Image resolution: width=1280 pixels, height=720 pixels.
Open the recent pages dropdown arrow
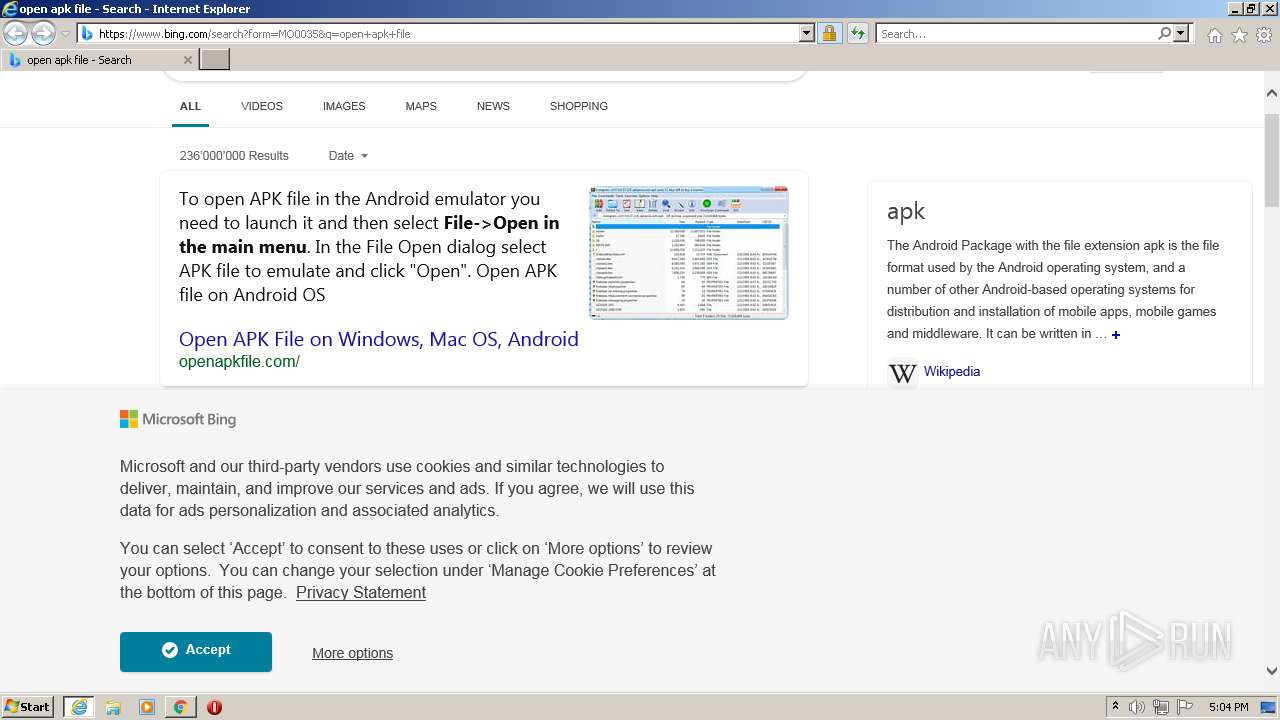click(65, 34)
